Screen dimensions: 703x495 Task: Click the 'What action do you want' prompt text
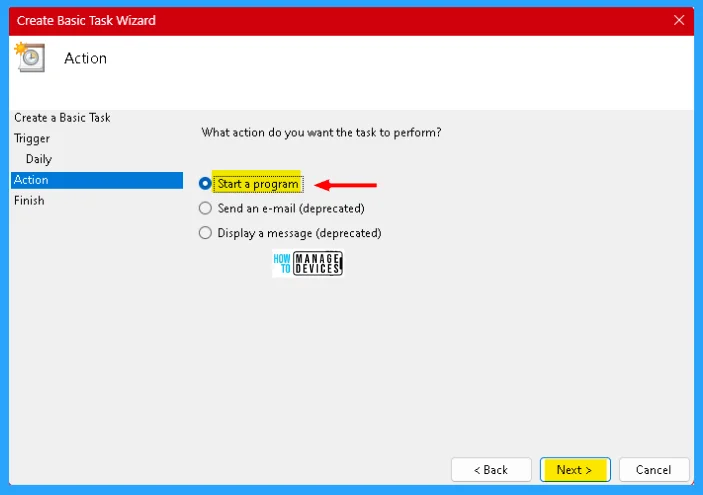[x=321, y=133]
